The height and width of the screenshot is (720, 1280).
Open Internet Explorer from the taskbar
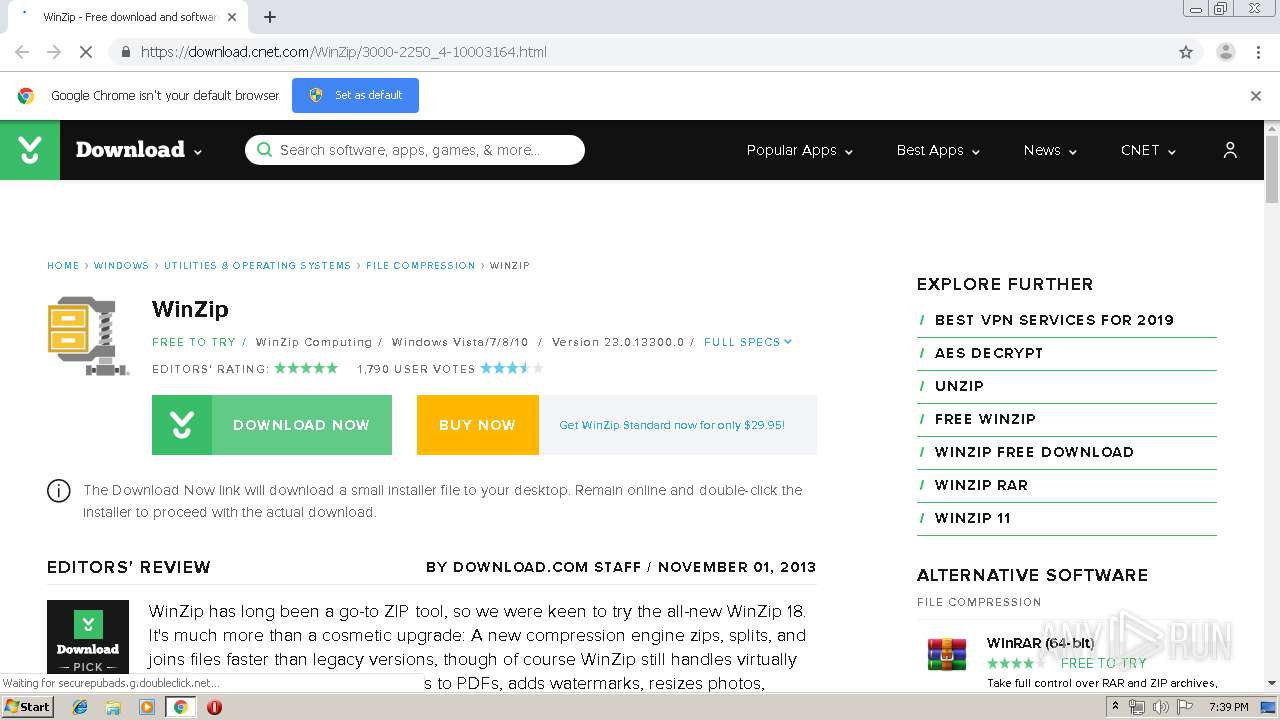click(x=80, y=707)
